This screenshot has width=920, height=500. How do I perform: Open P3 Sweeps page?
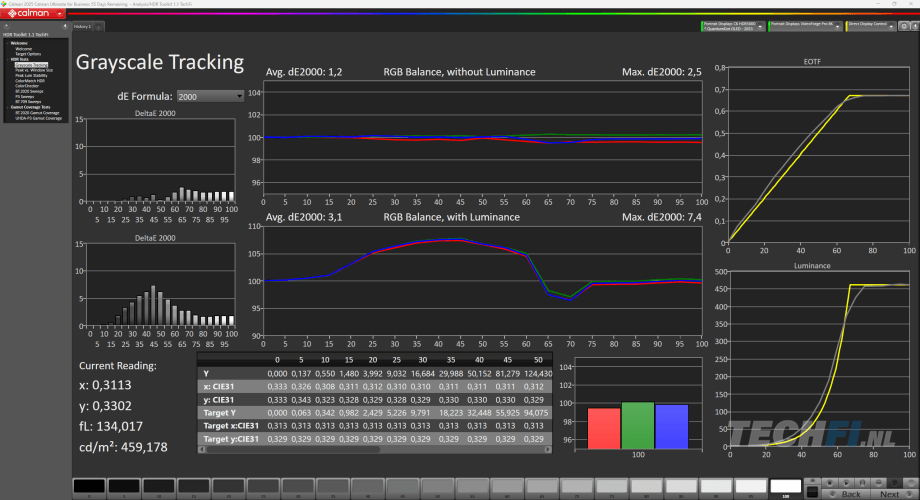coord(25,96)
